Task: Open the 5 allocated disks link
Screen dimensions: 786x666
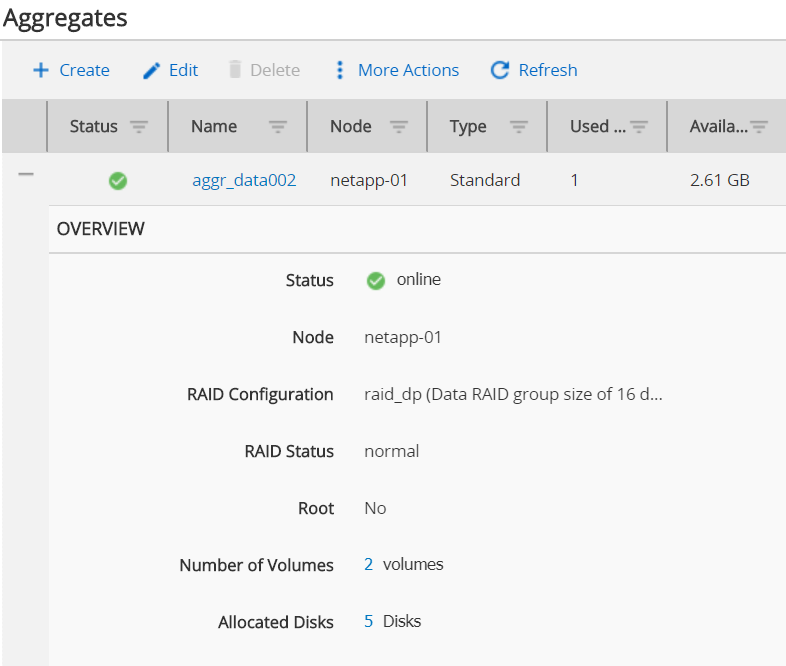Action: tap(368, 622)
